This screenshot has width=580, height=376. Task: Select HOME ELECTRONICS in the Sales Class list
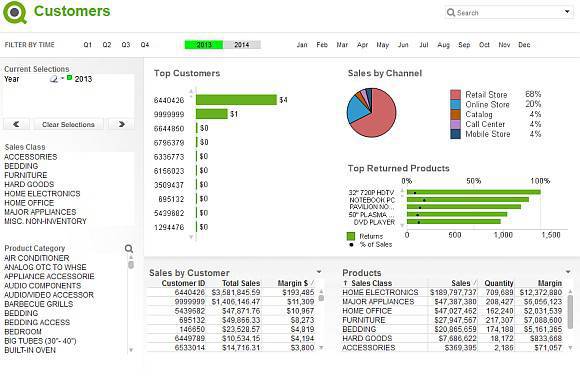(42, 194)
